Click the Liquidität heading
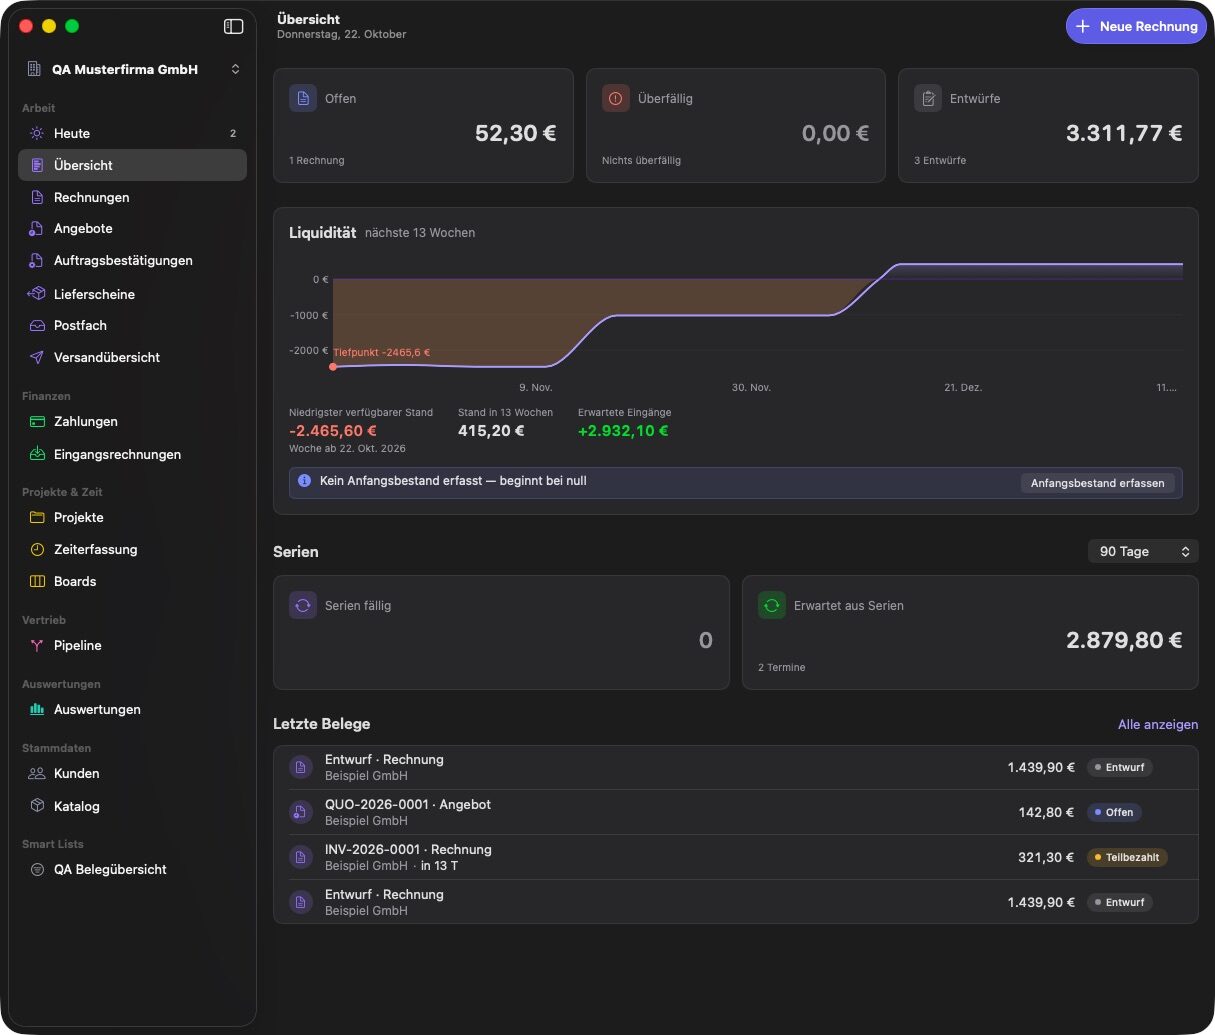 click(322, 232)
